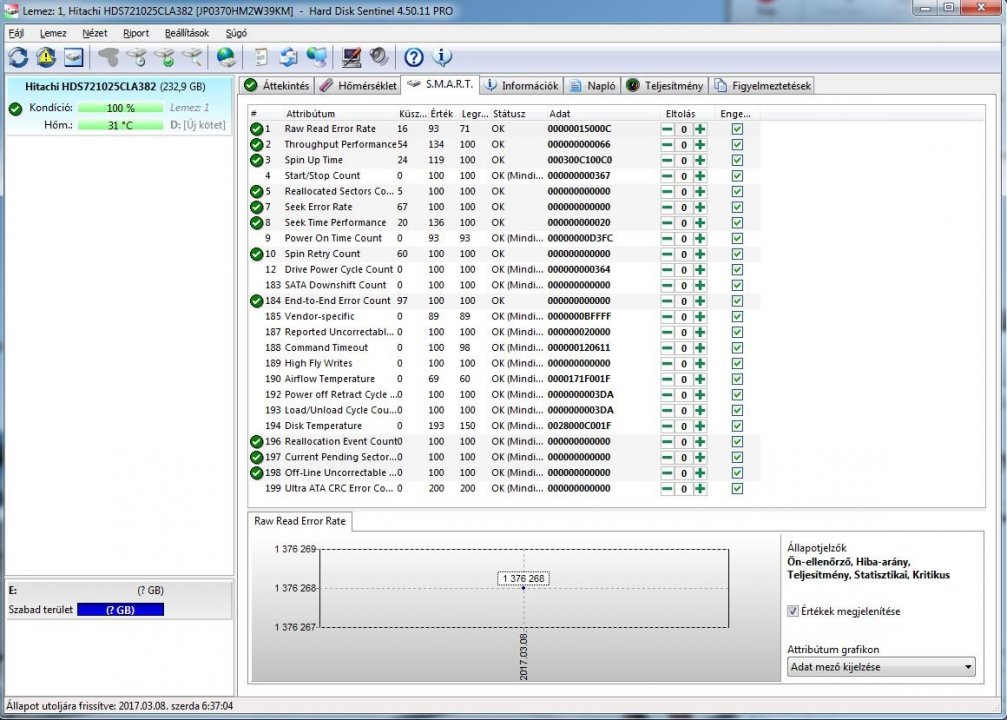The width and height of the screenshot is (1007, 720).
Task: Click plus offset button for Airflow Temperature
Action: click(x=700, y=380)
